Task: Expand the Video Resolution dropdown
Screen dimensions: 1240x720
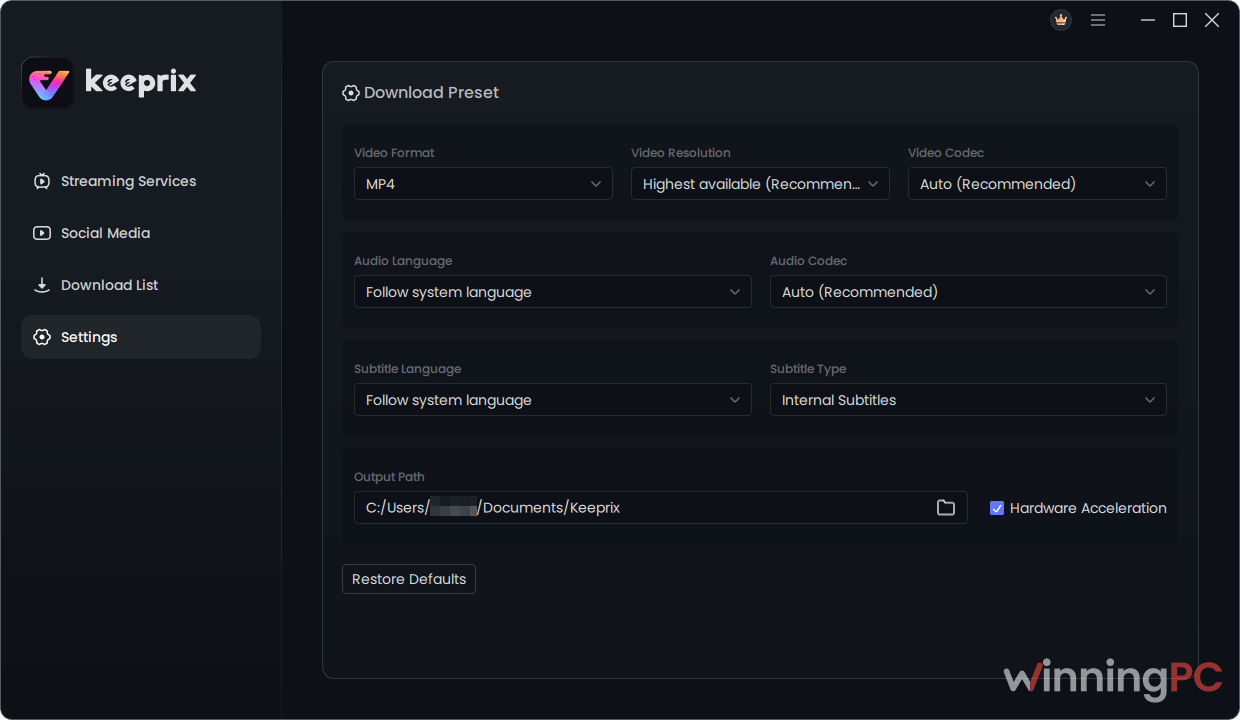Action: click(x=760, y=184)
